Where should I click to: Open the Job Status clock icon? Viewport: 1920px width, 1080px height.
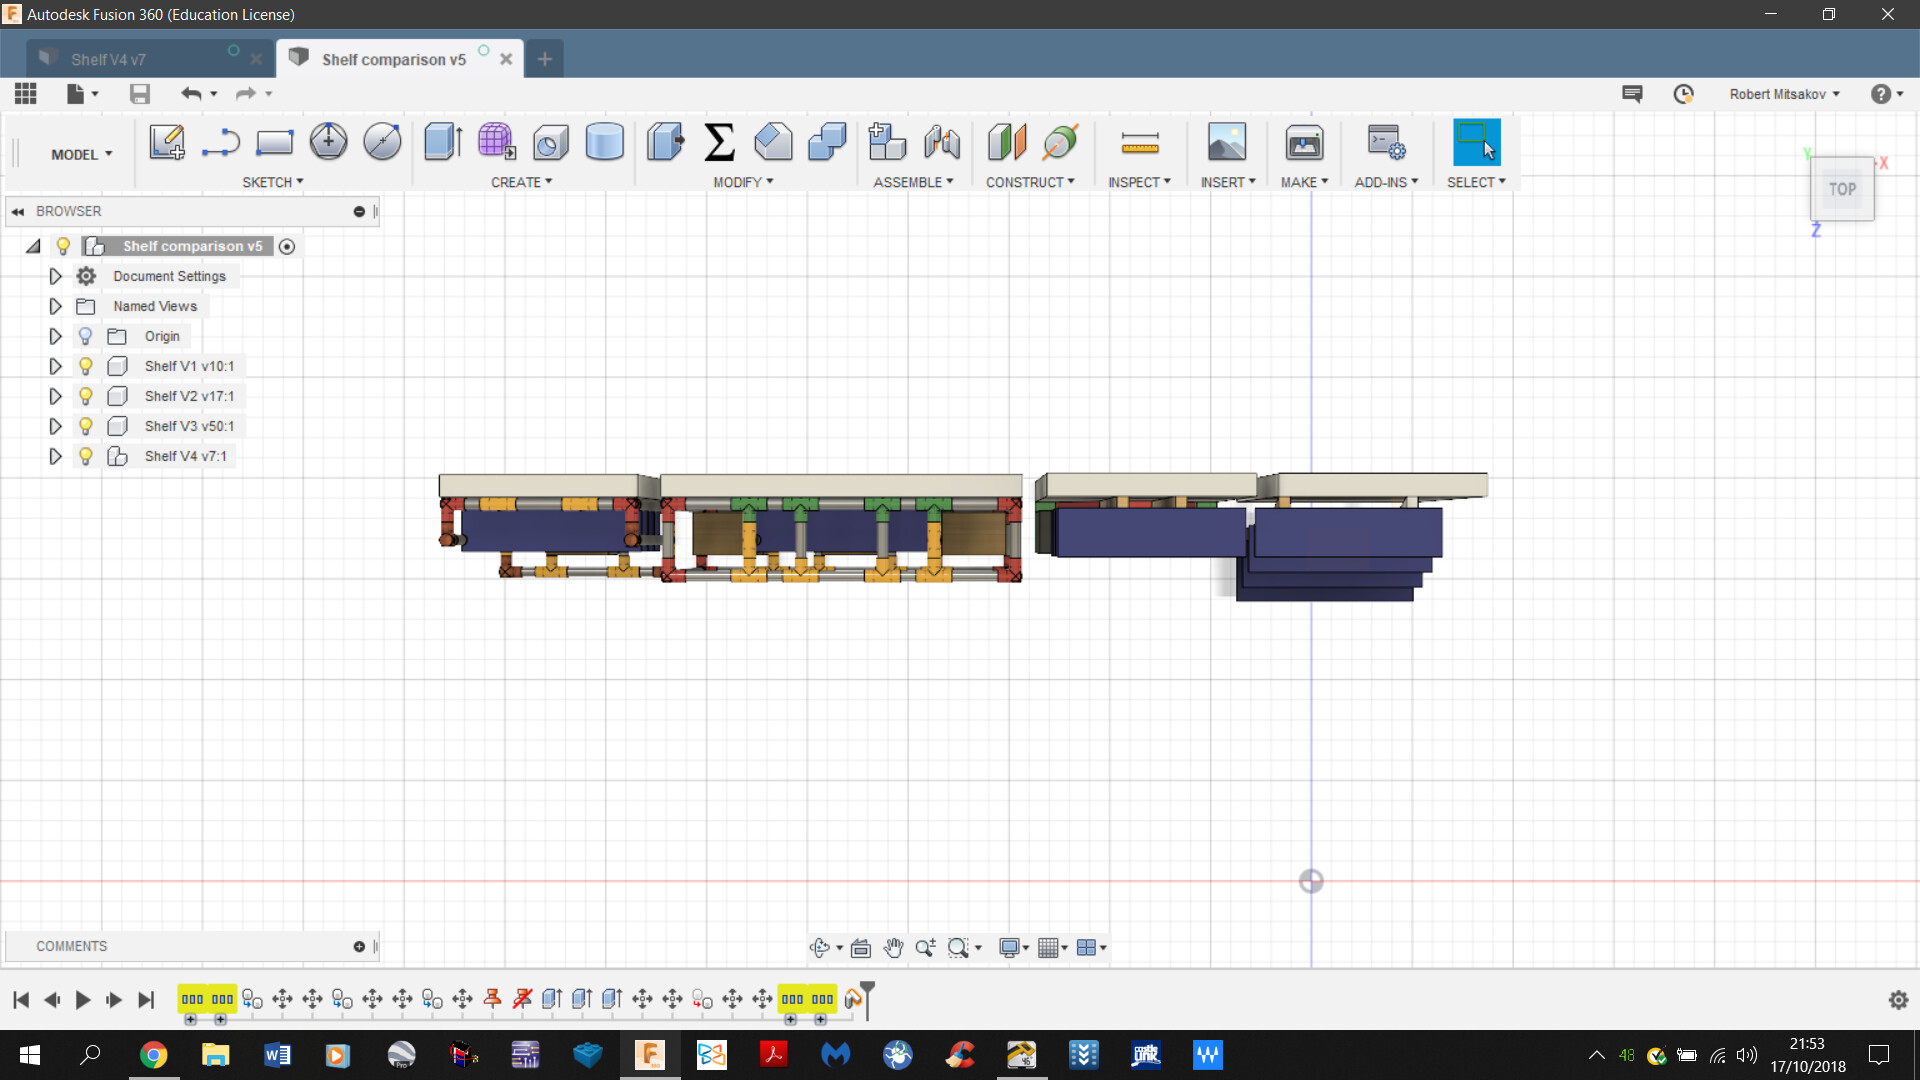[1684, 94]
